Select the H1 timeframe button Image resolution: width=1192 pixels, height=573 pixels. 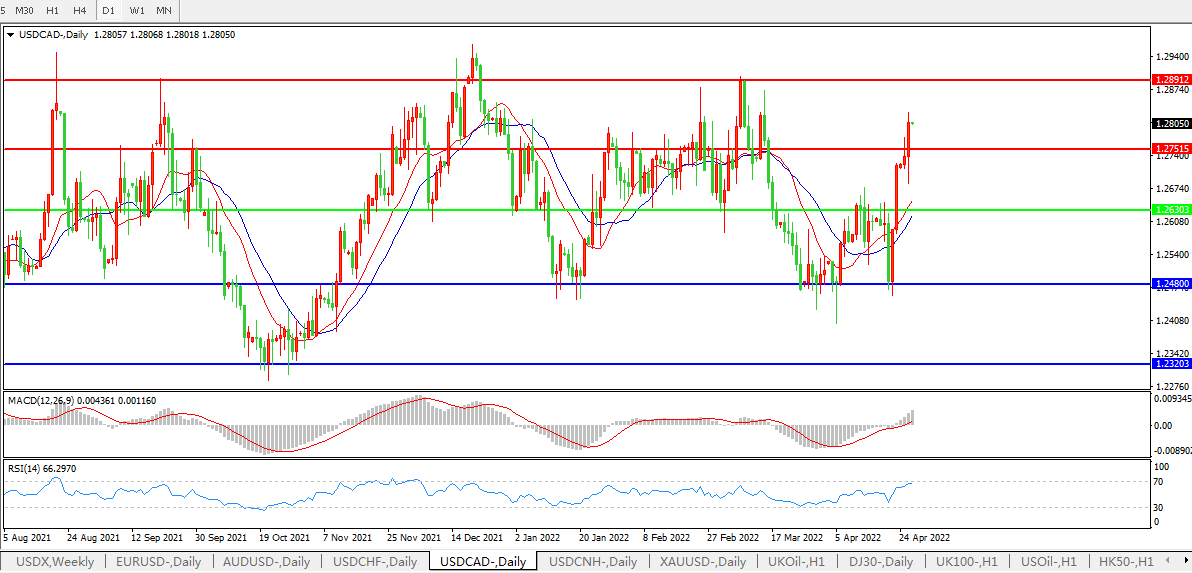coord(52,10)
